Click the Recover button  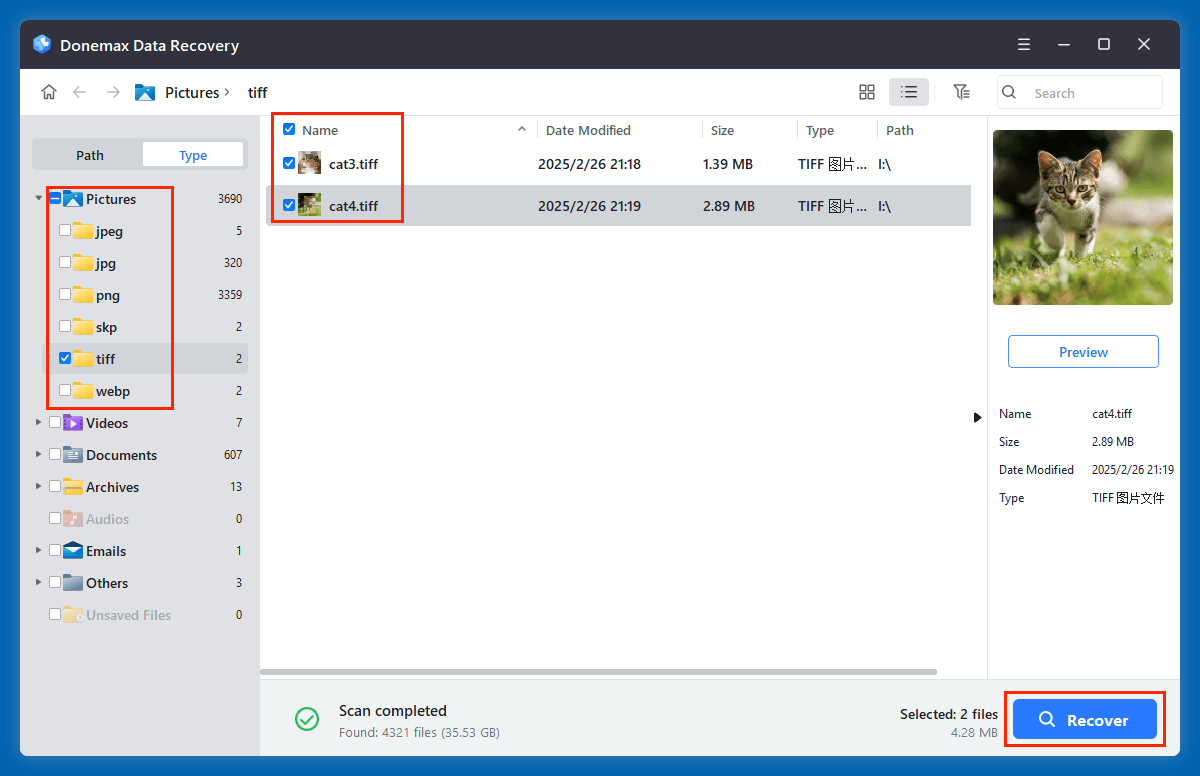(x=1084, y=720)
